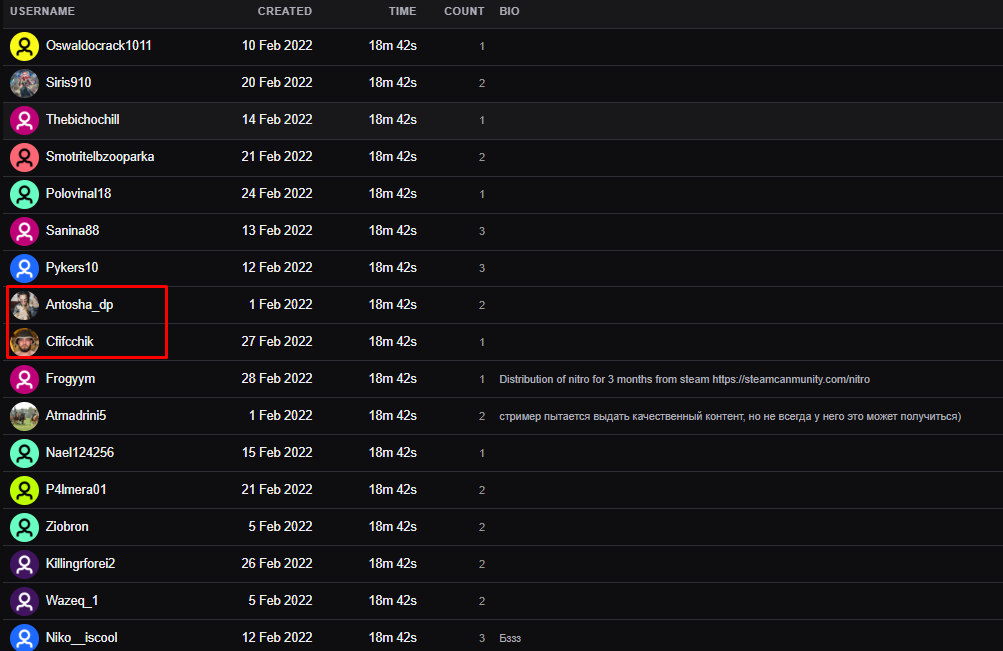
Task: Click Smotritelbzooparka's coral avatar icon
Action: [24, 157]
